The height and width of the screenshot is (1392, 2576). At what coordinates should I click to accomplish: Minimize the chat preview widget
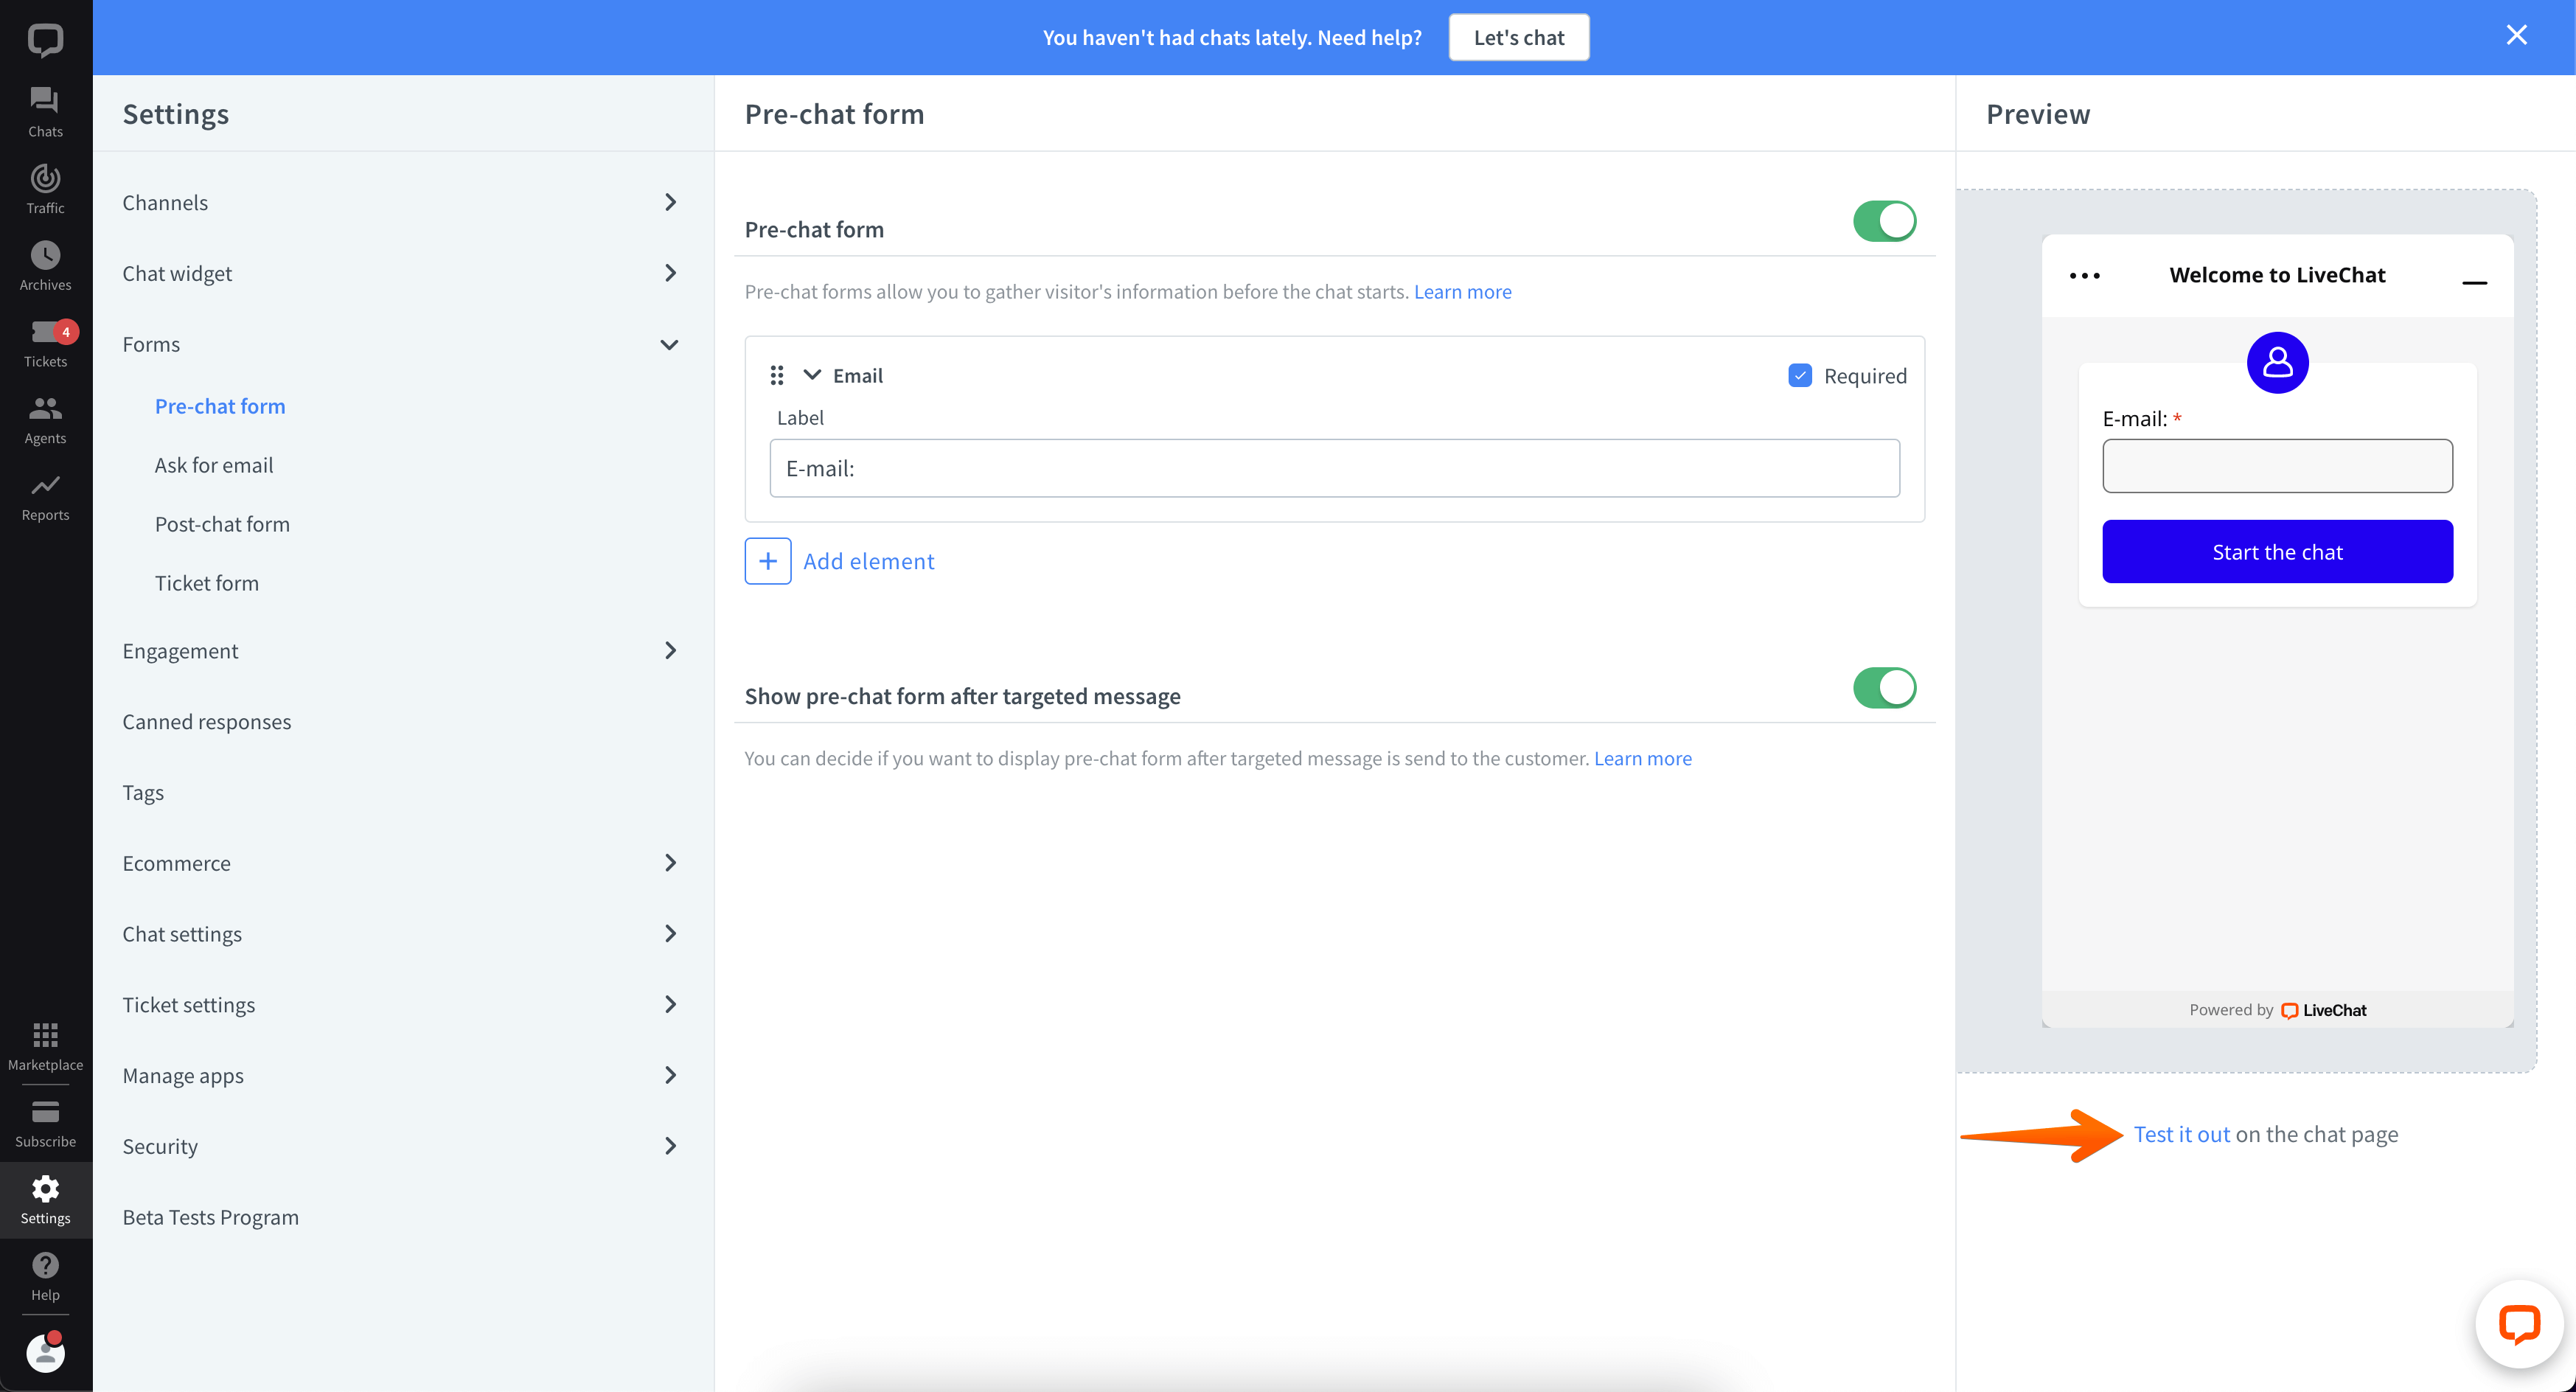[x=2474, y=283]
